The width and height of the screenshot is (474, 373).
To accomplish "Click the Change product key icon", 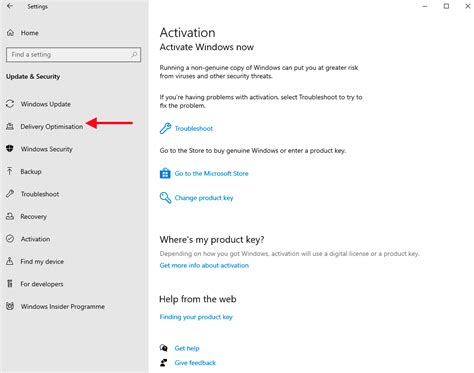I will [x=165, y=198].
